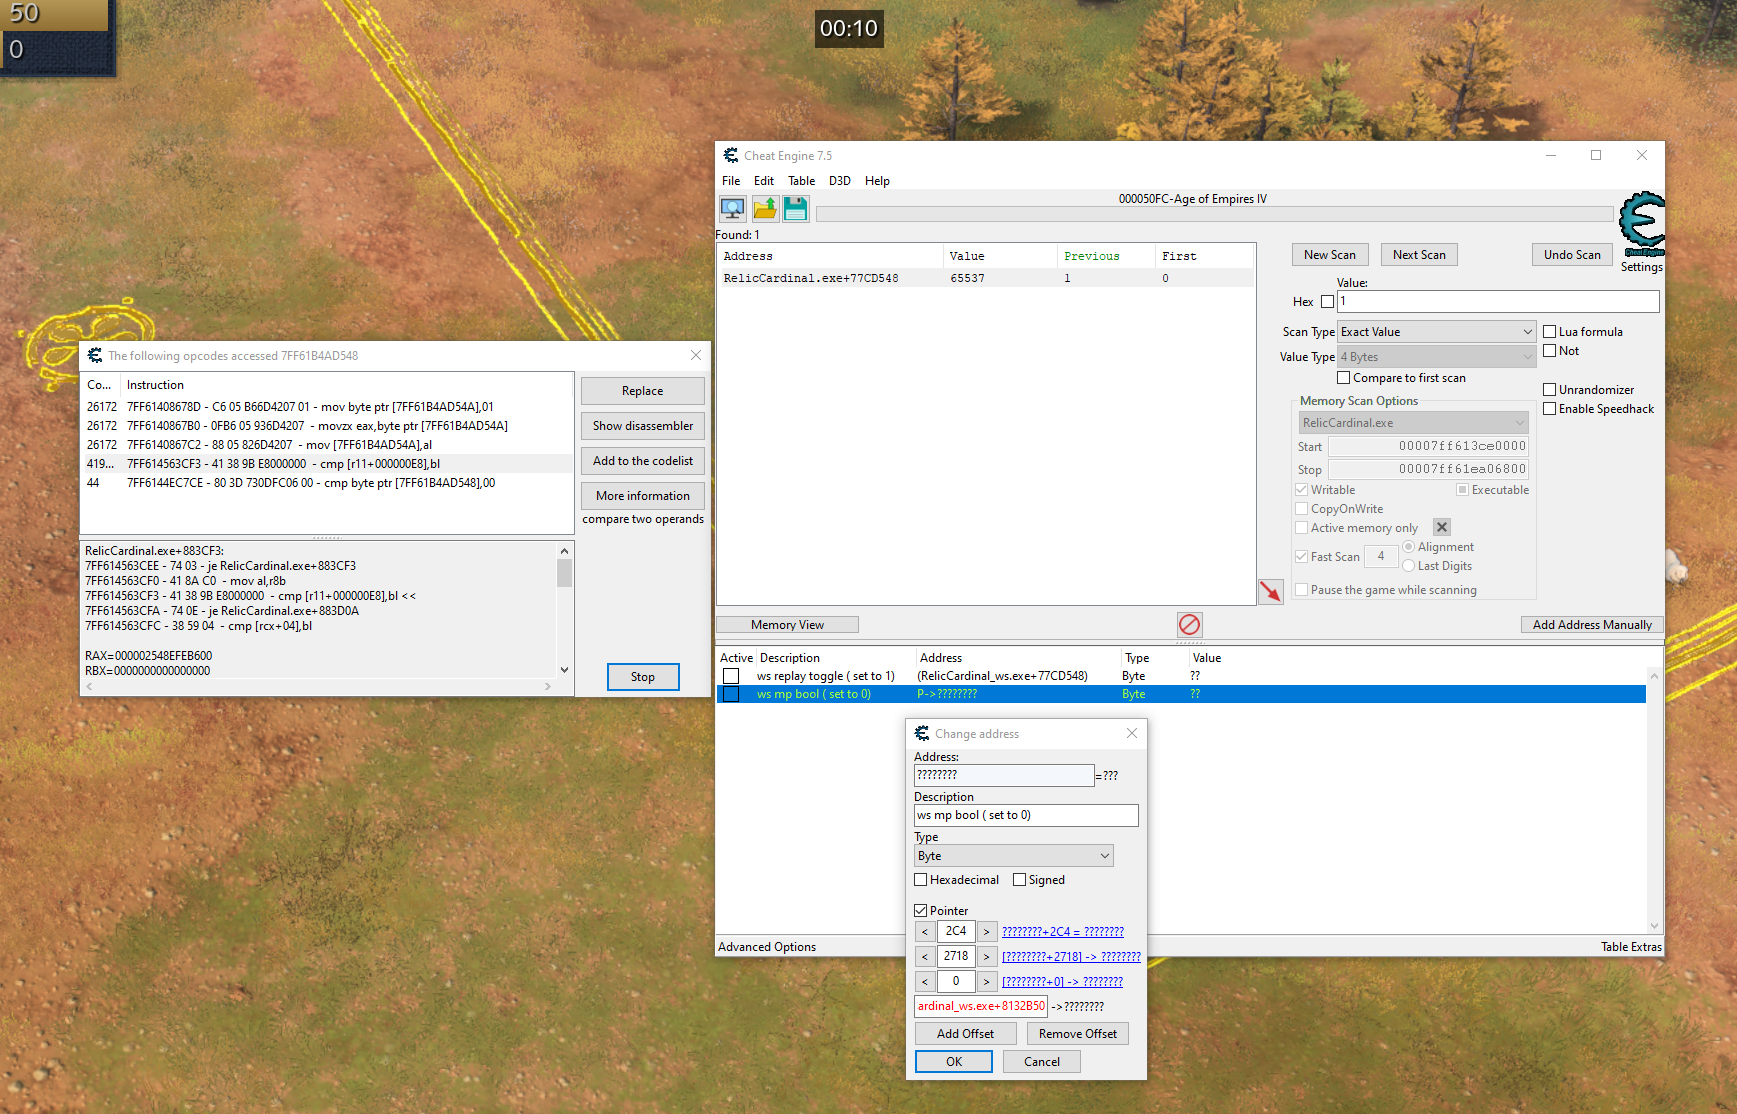The width and height of the screenshot is (1737, 1114).
Task: Click the Description field in Change address
Action: click(1026, 815)
